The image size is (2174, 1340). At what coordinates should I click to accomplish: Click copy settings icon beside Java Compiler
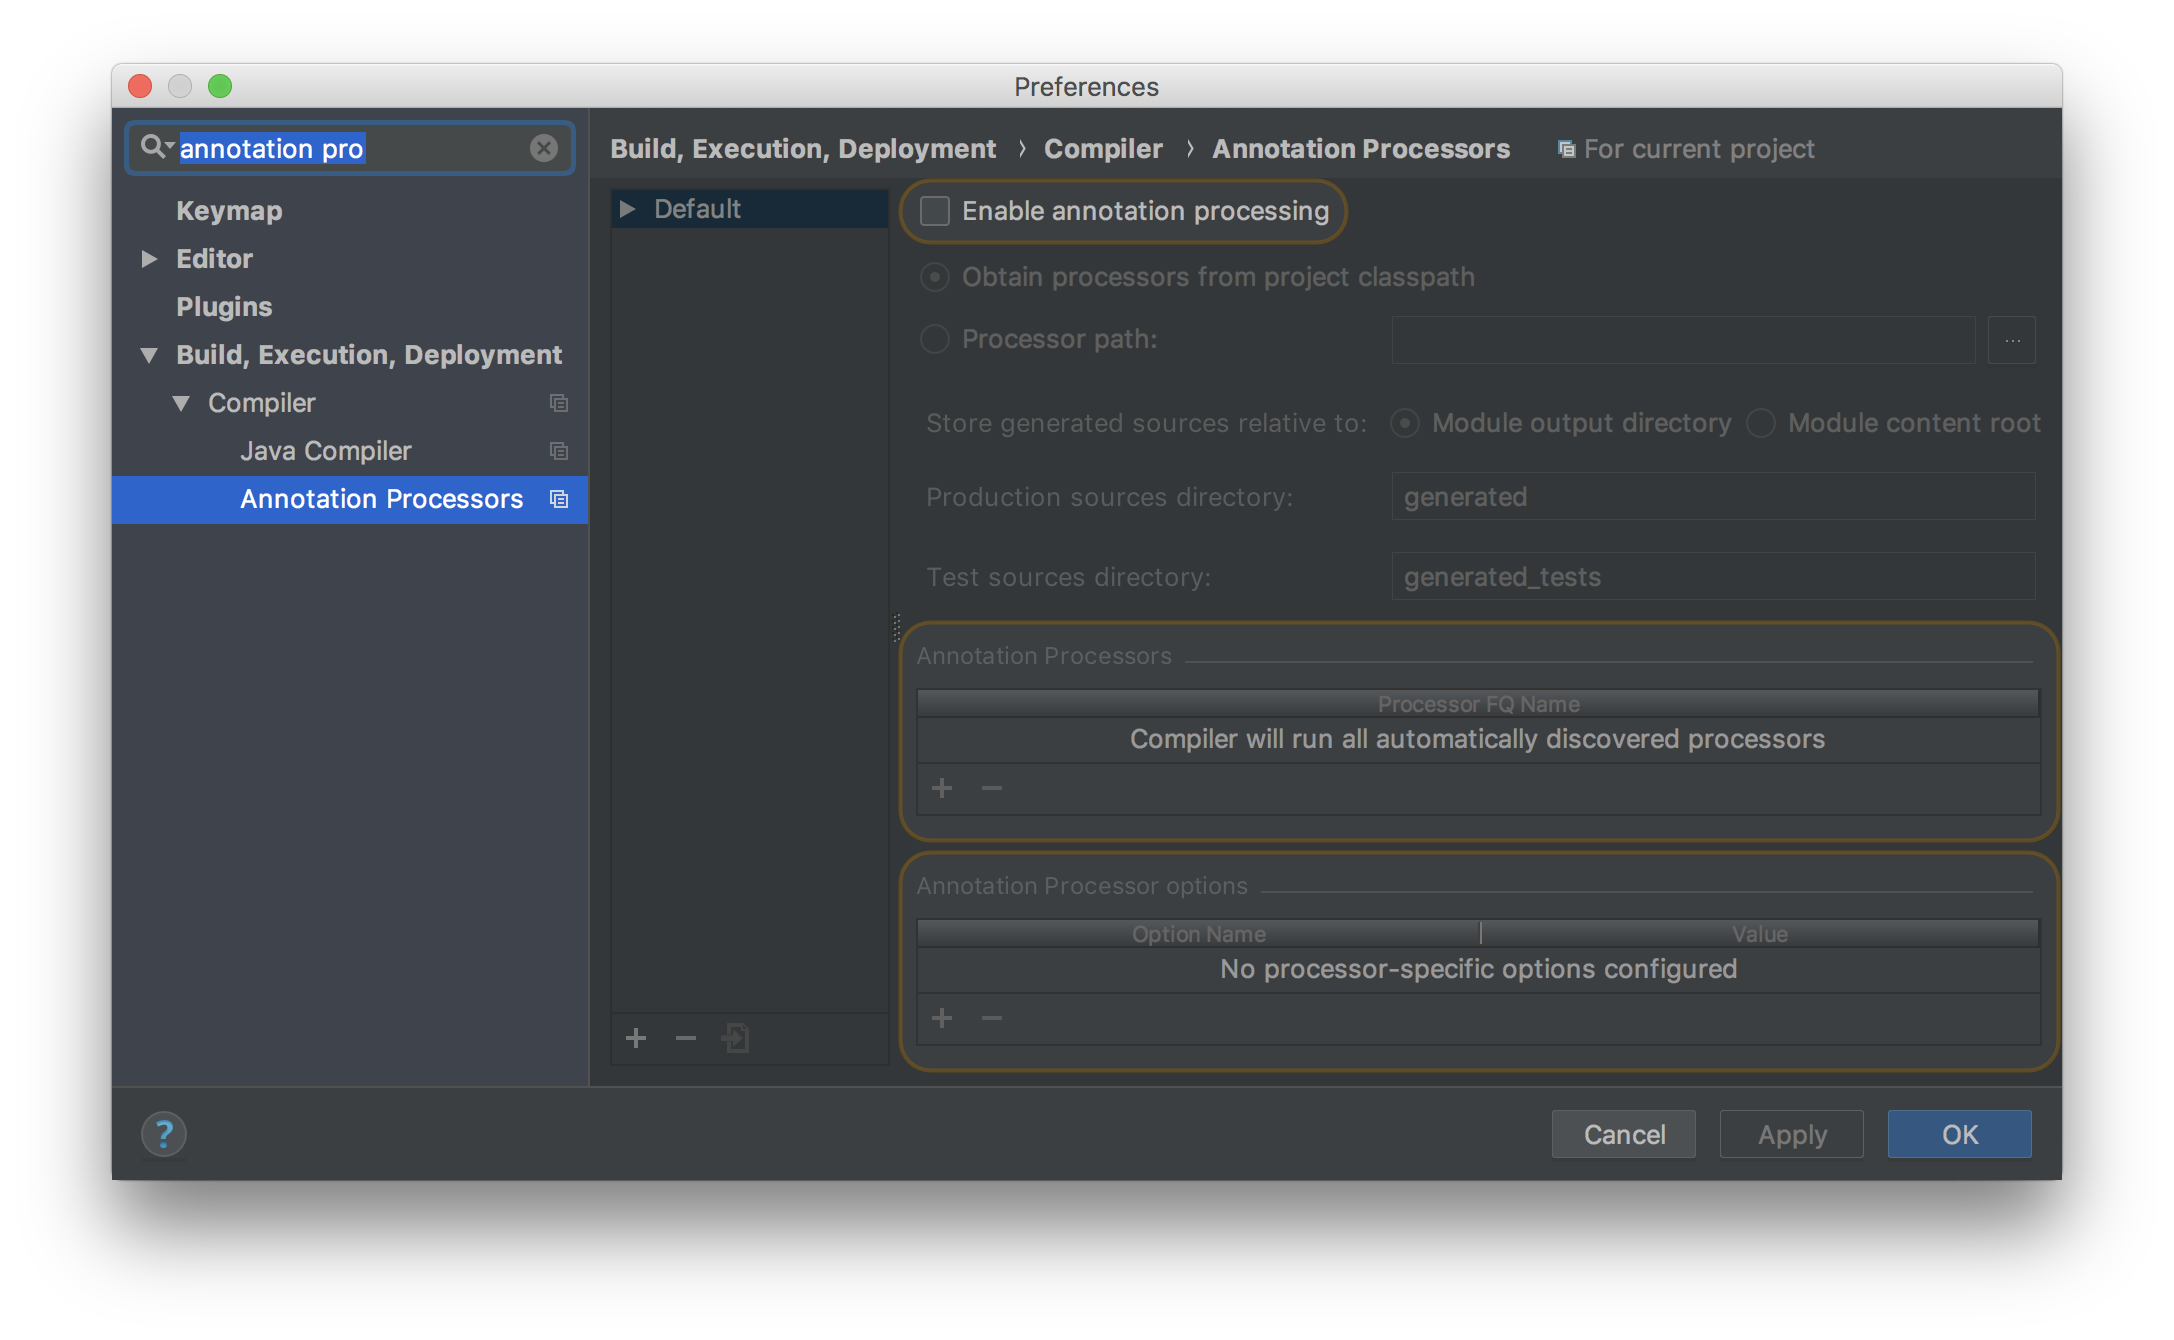[559, 451]
